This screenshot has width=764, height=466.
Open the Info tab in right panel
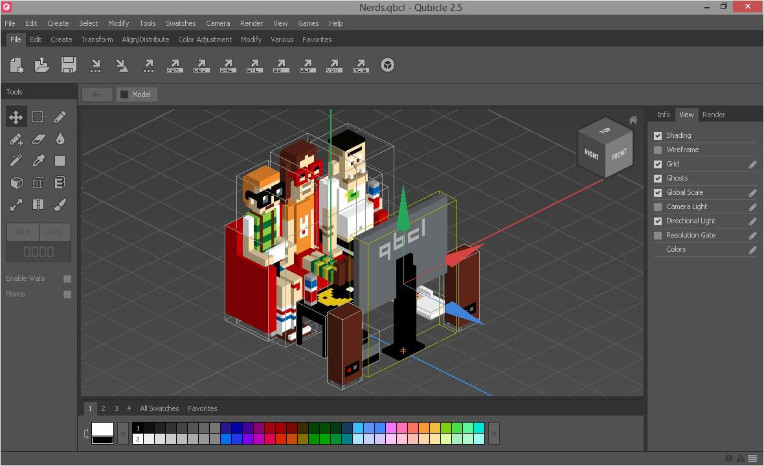tap(663, 115)
